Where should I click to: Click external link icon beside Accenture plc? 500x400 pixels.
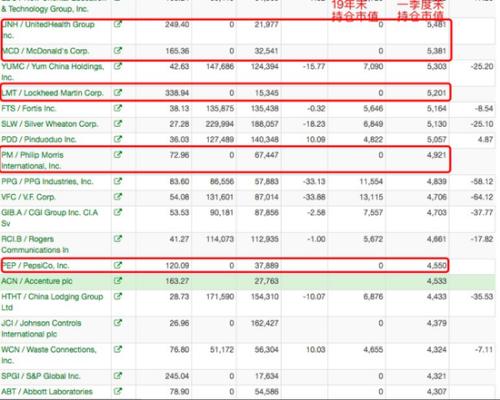(x=118, y=281)
